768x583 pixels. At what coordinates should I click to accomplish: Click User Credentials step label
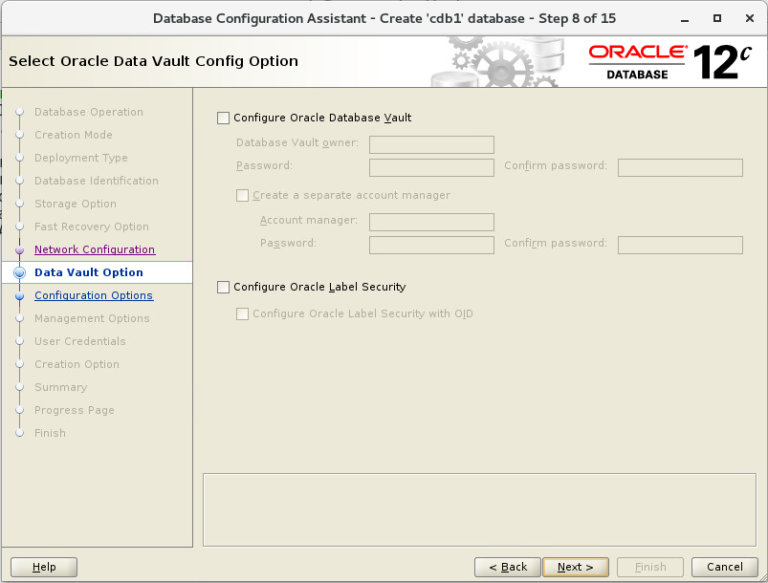80,341
